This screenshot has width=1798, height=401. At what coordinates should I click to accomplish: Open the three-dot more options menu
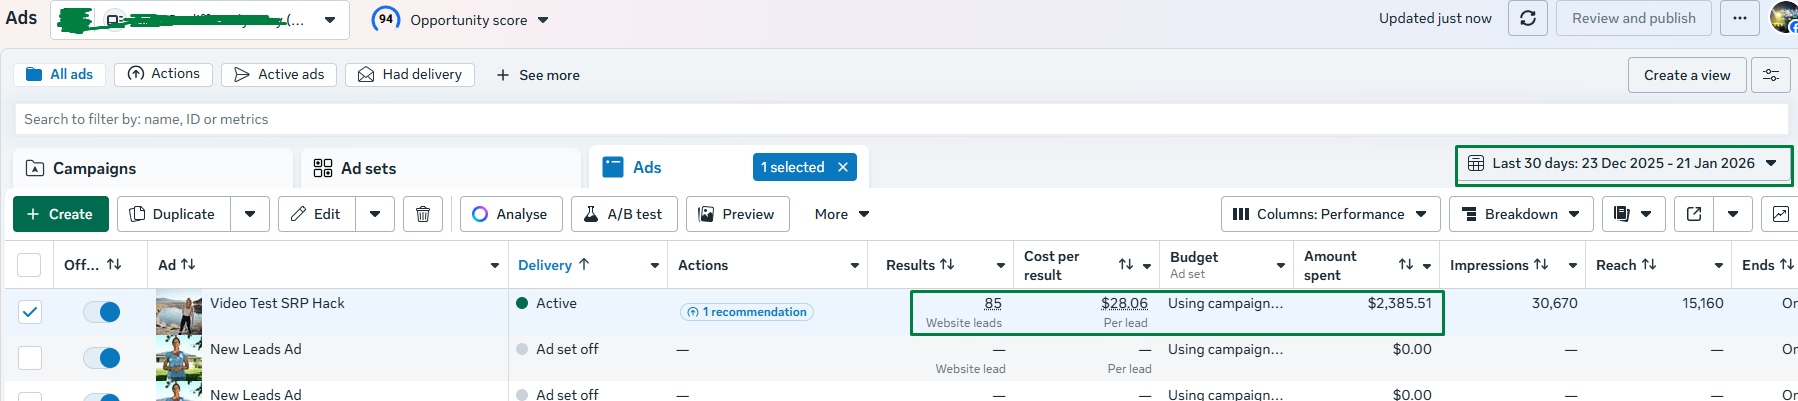(1740, 18)
